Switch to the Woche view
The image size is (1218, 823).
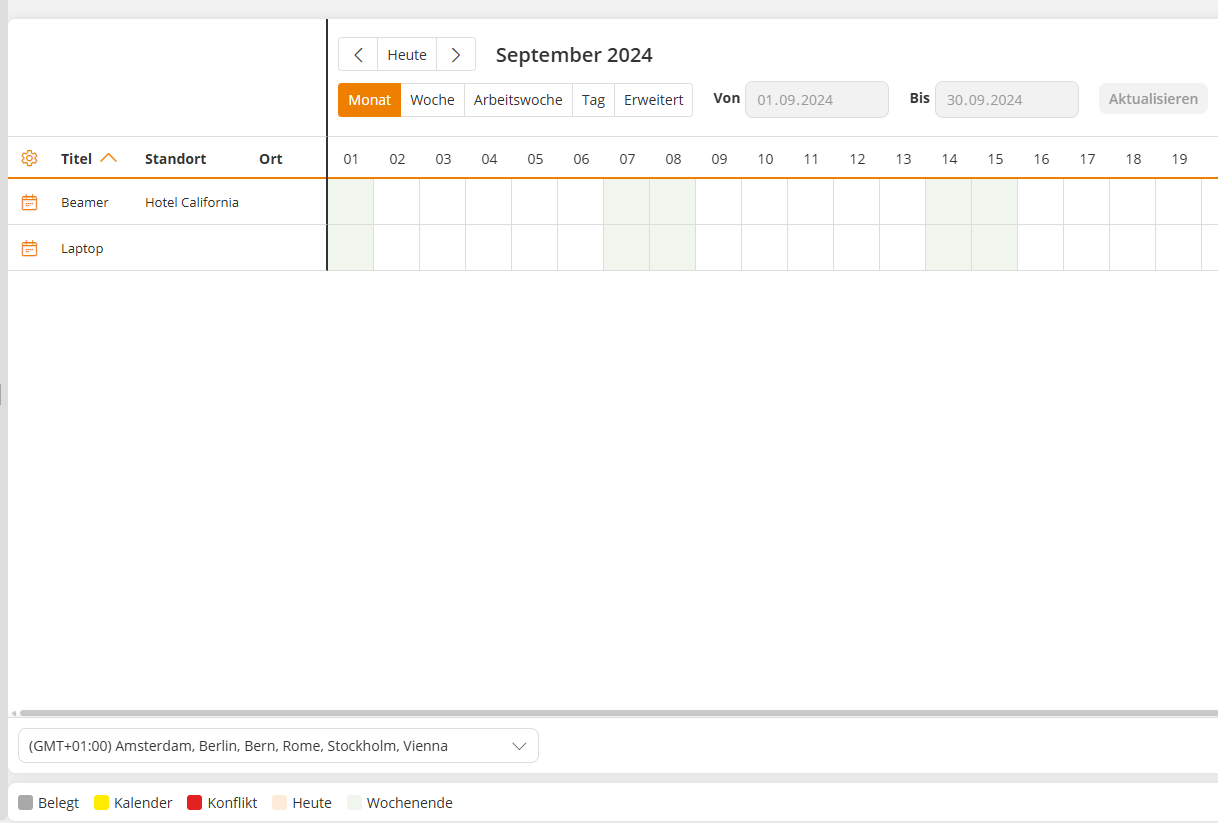point(432,100)
